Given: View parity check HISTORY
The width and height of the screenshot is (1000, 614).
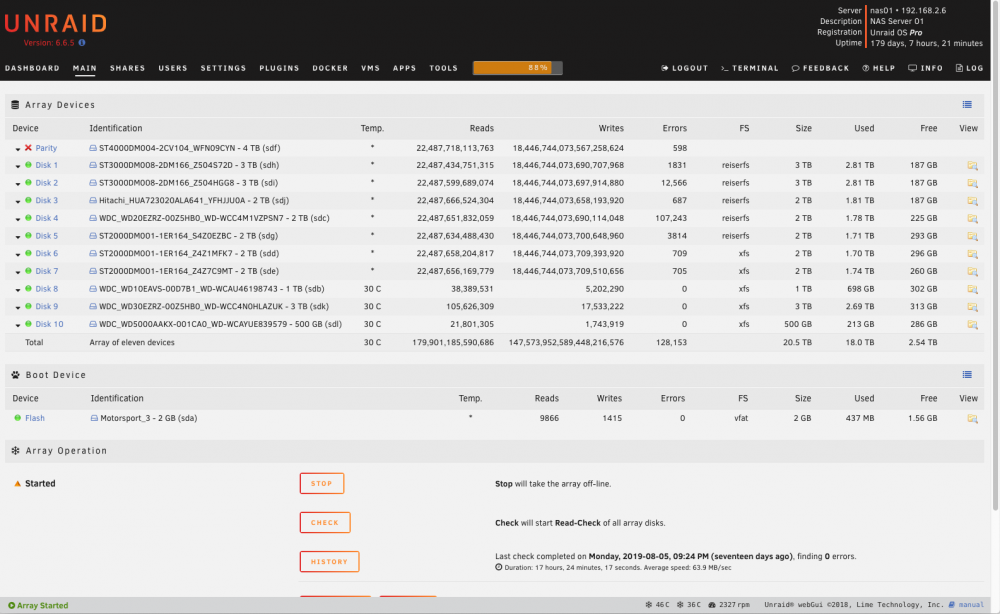Looking at the screenshot, I should 330,562.
